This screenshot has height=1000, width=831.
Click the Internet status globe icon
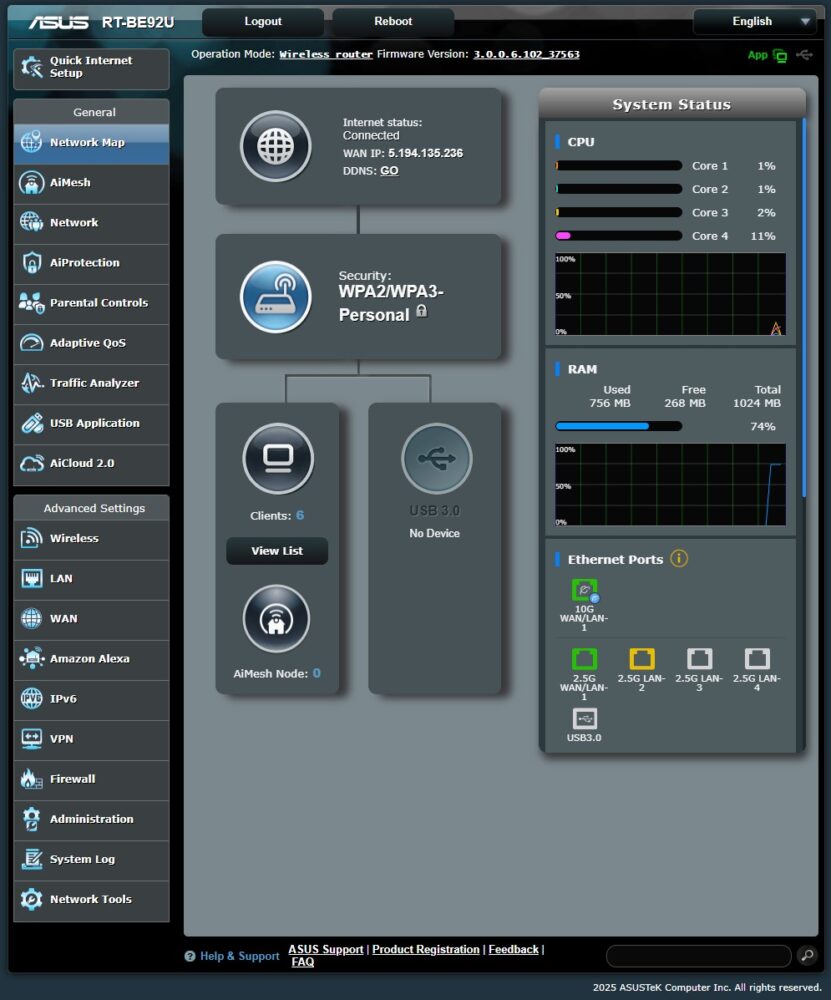tap(275, 146)
